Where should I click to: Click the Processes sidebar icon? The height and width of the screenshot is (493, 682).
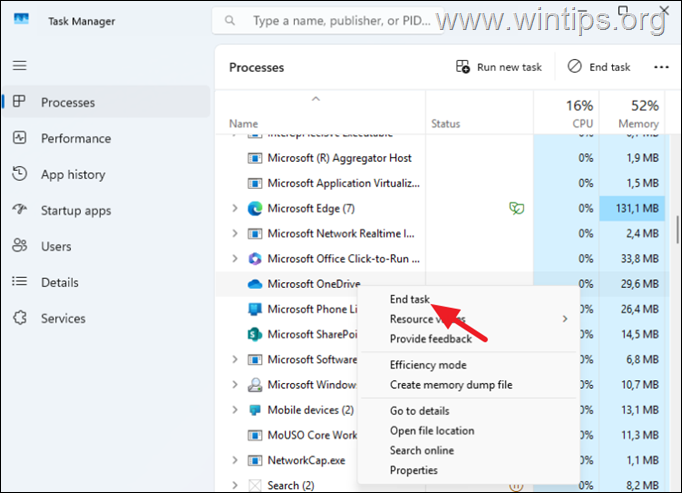20,102
